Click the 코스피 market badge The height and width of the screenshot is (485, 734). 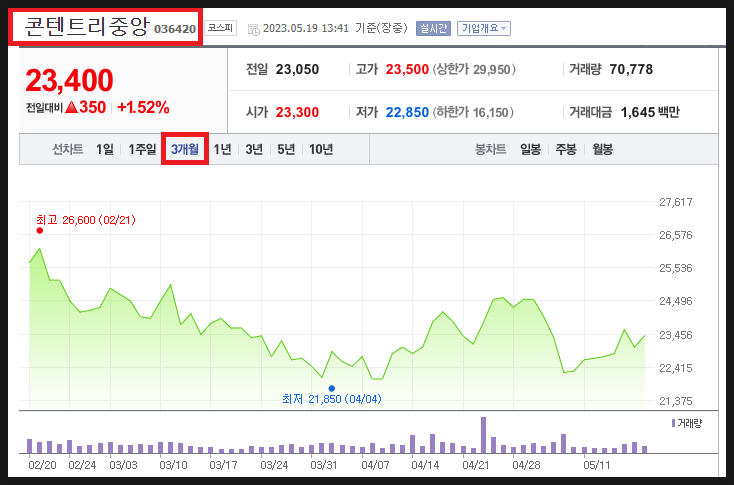220,28
